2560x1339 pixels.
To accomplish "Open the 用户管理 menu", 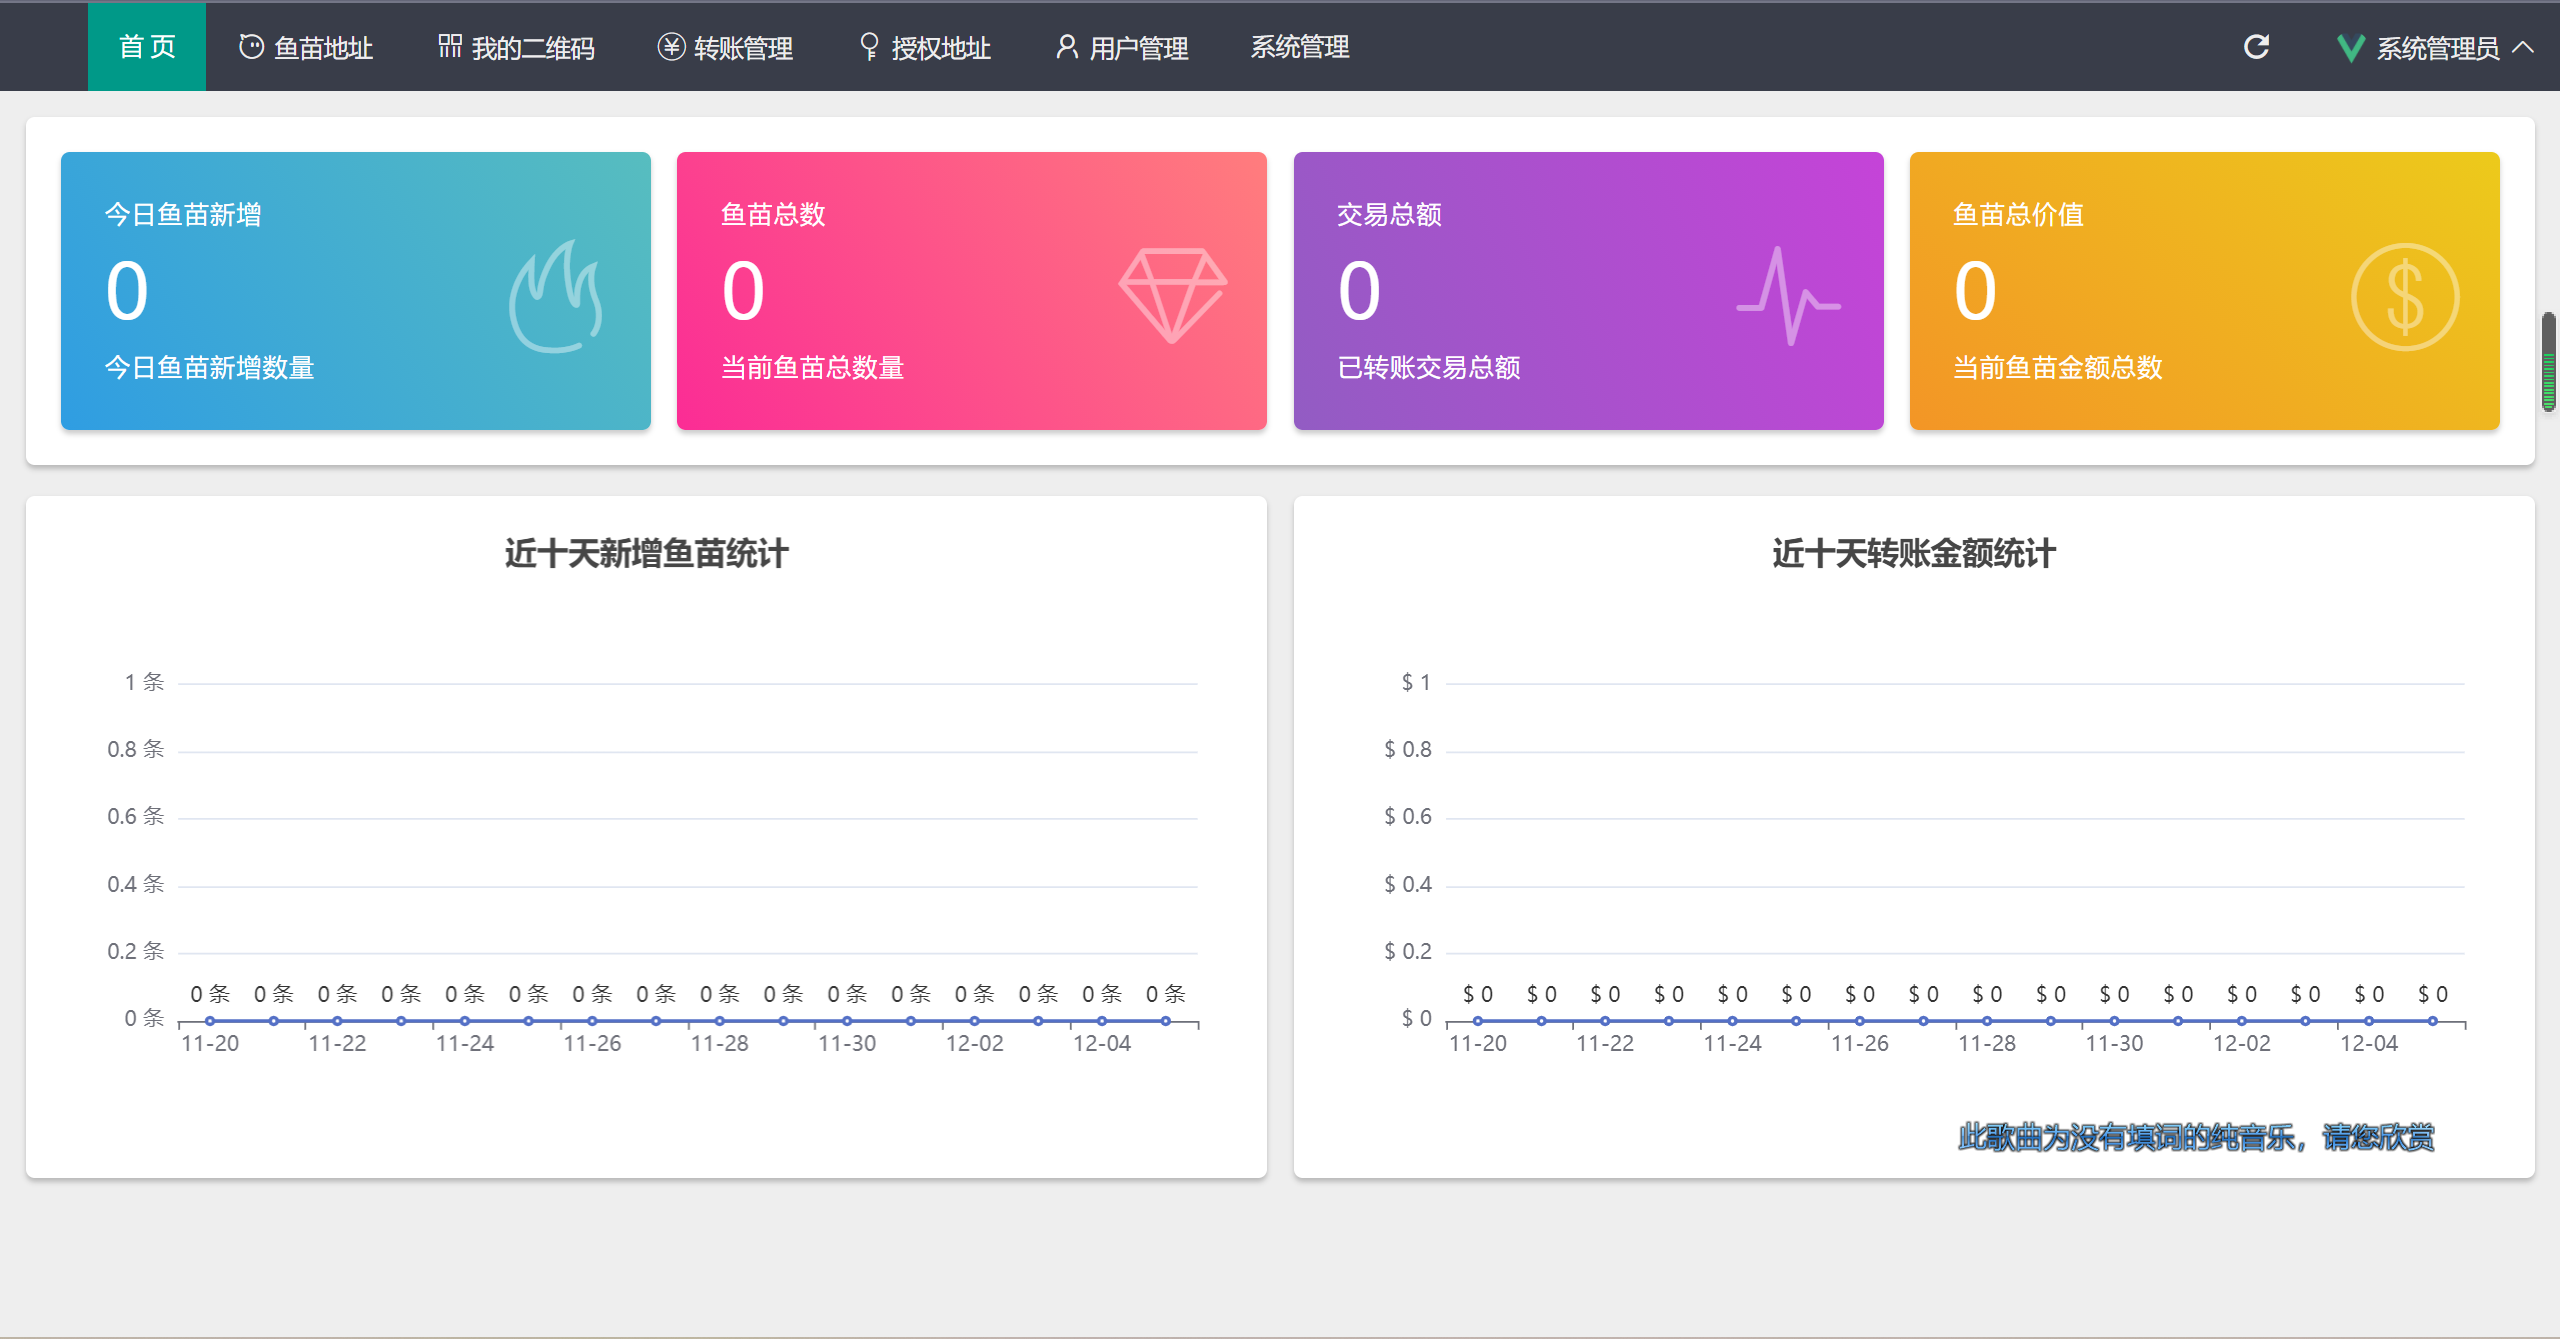I will [1122, 47].
